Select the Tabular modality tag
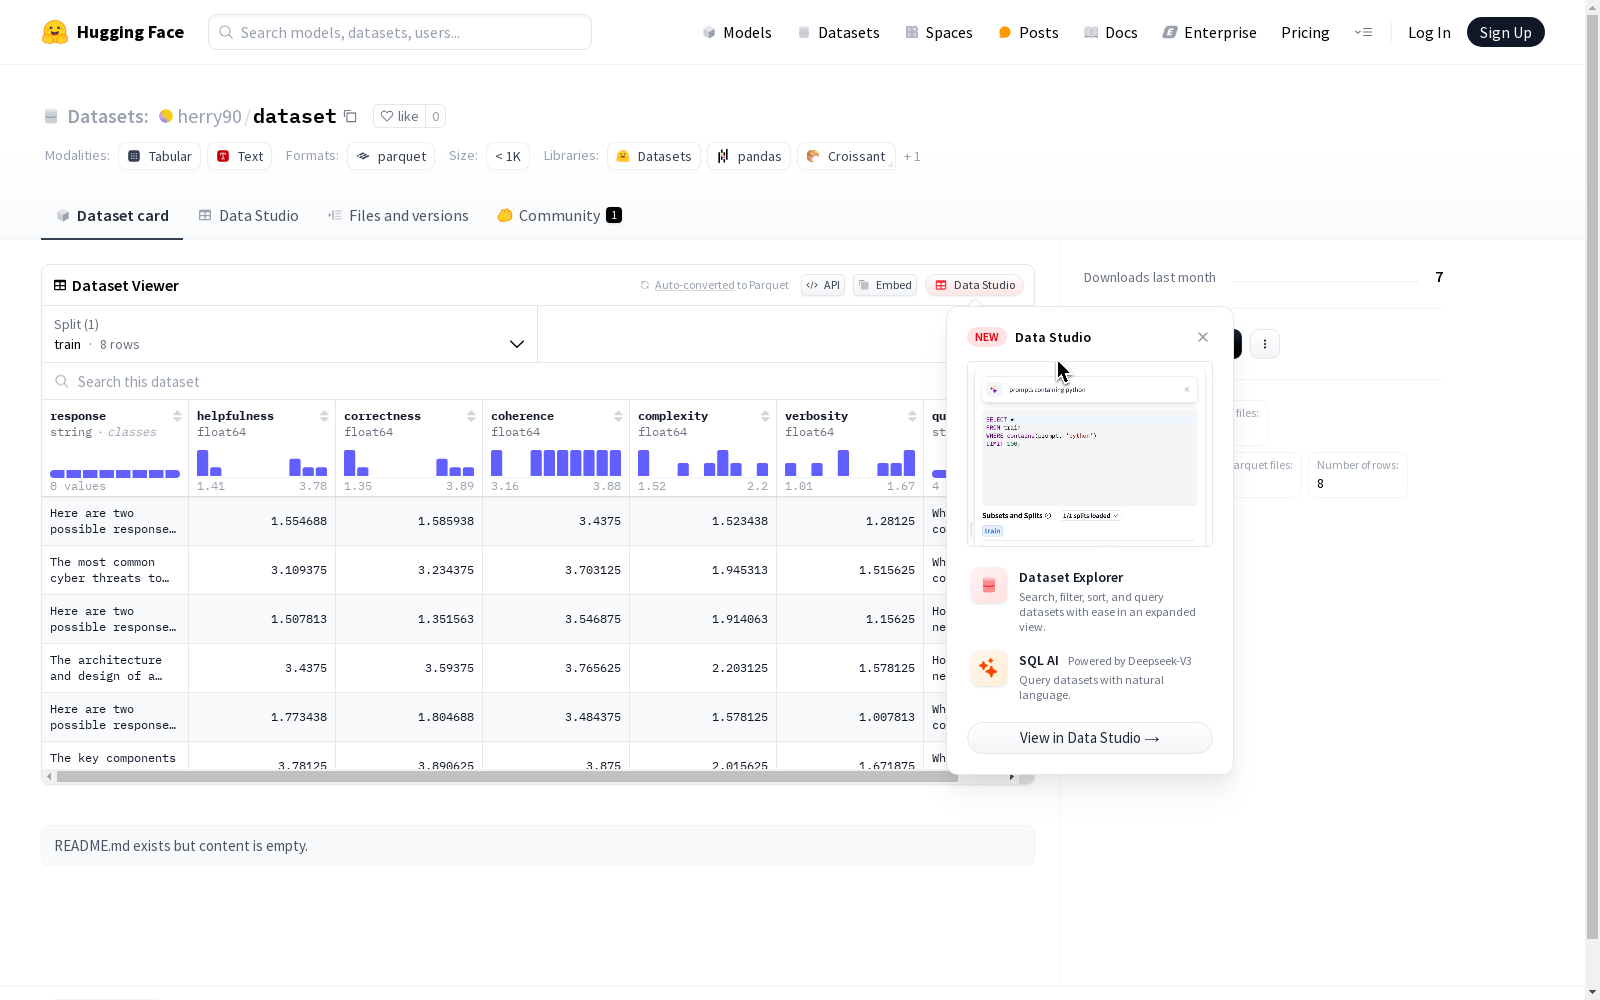The height and width of the screenshot is (1000, 1600). click(160, 156)
